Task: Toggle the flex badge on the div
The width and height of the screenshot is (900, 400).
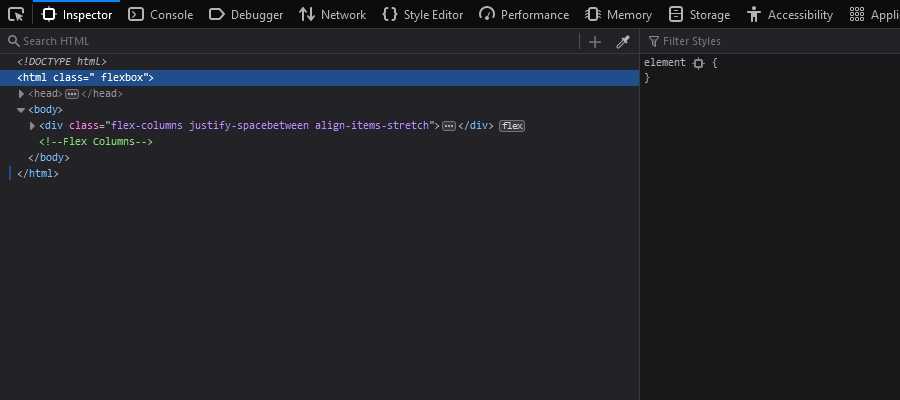Action: click(x=512, y=126)
